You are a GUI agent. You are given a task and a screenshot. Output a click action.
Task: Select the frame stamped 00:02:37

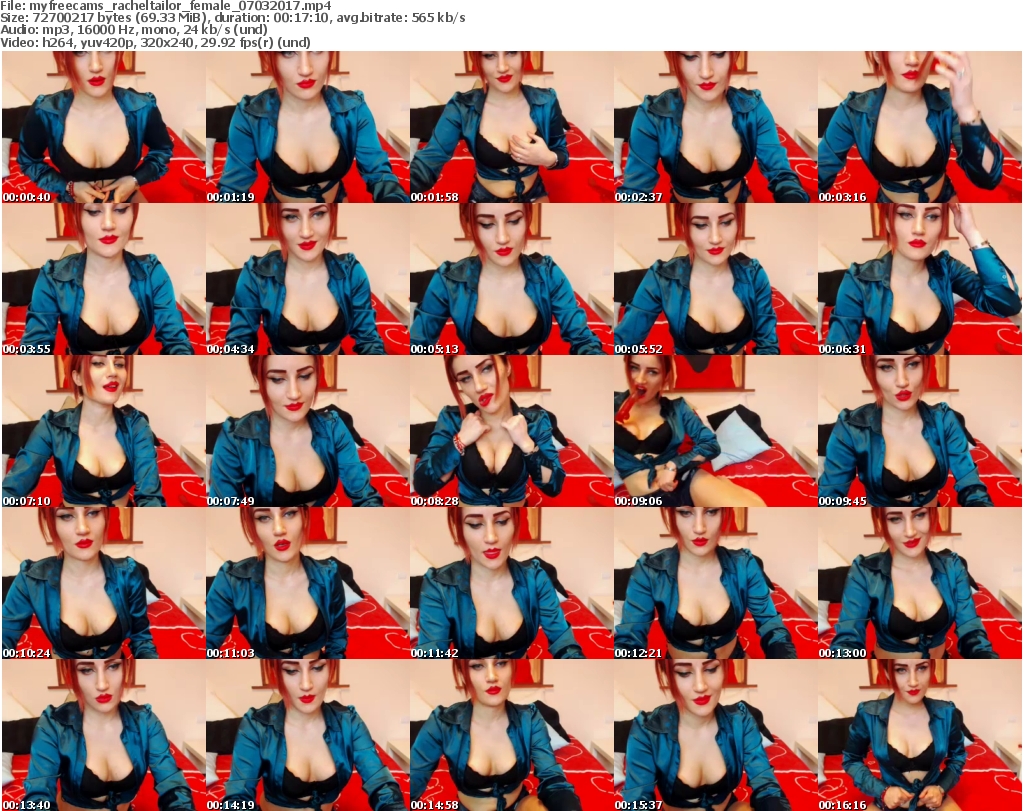716,127
